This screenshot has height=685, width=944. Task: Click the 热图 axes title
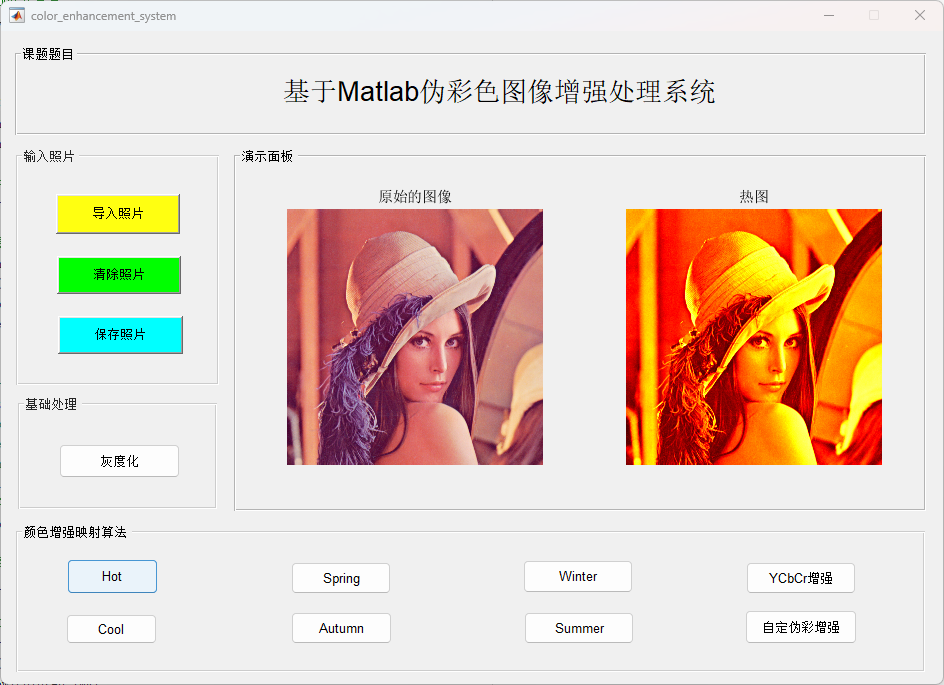click(x=754, y=197)
